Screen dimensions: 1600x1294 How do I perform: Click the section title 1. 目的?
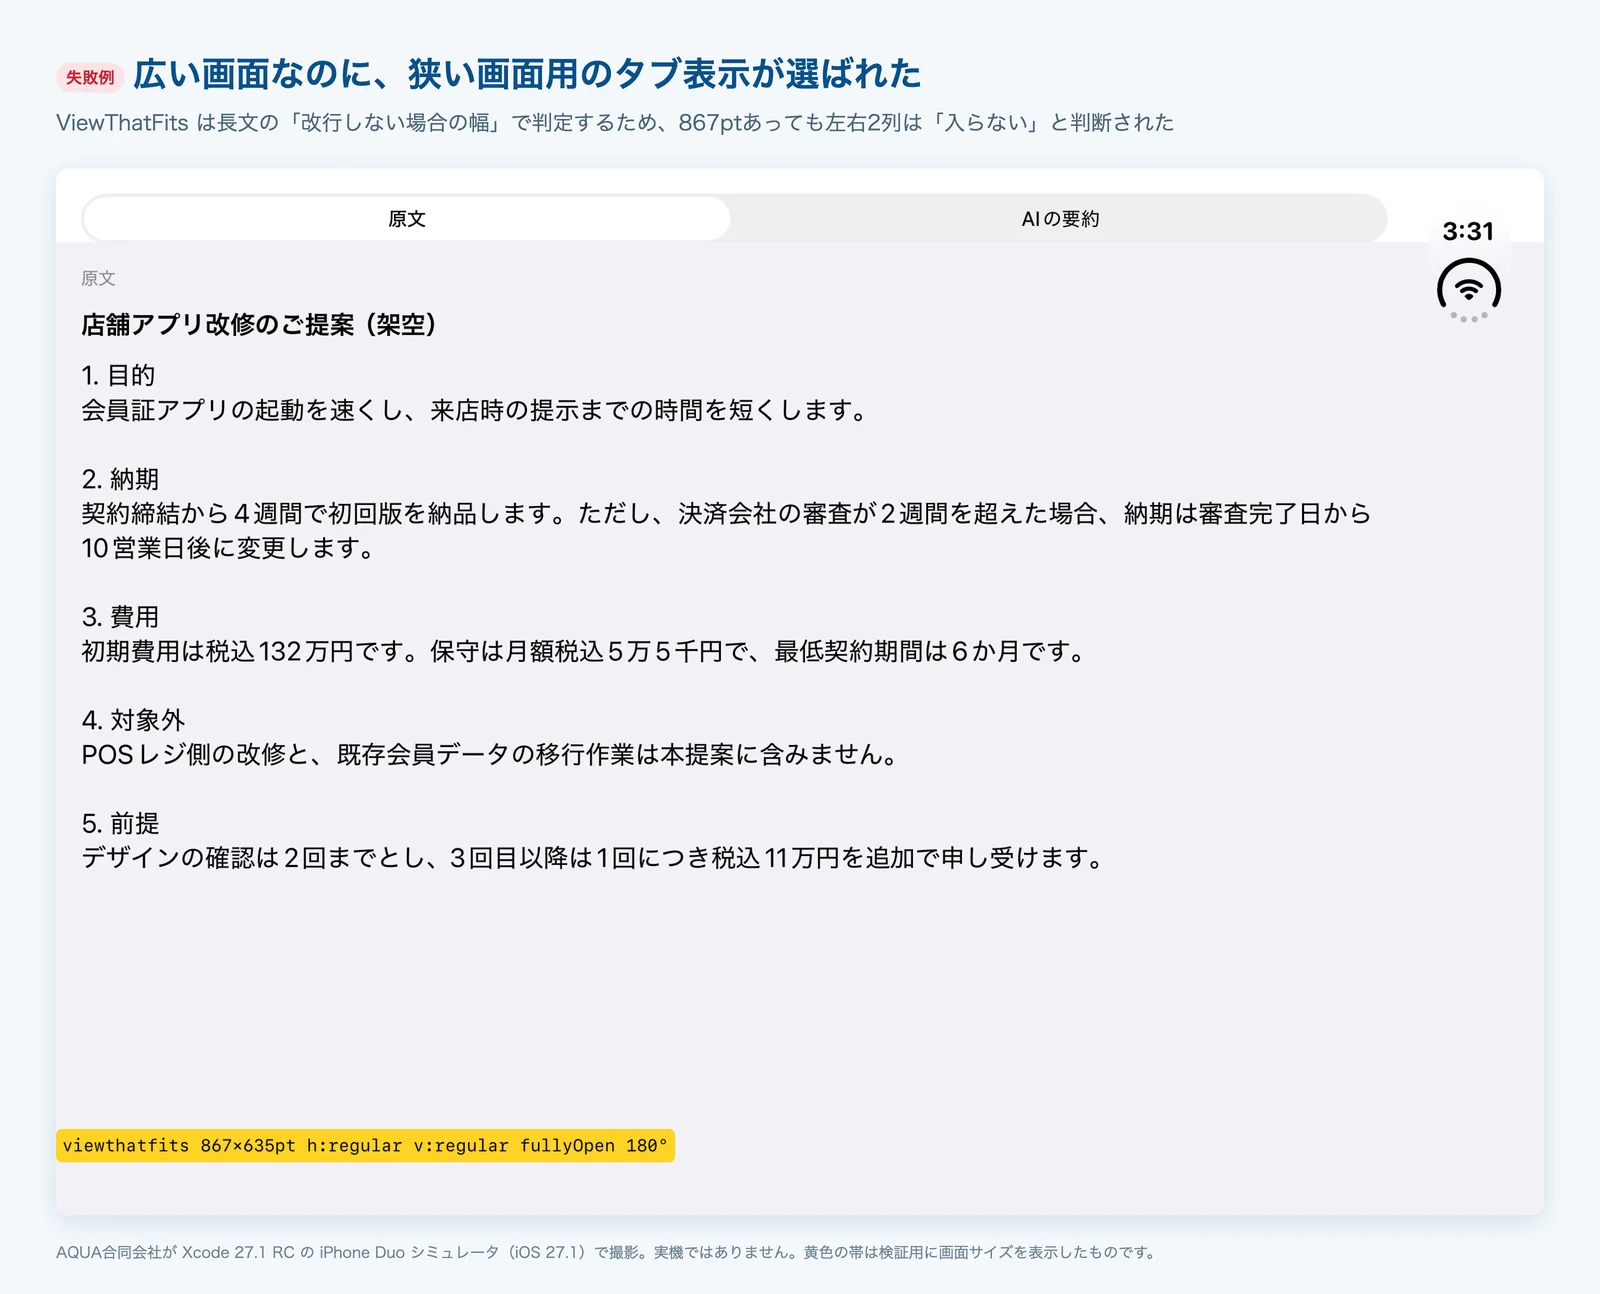118,375
